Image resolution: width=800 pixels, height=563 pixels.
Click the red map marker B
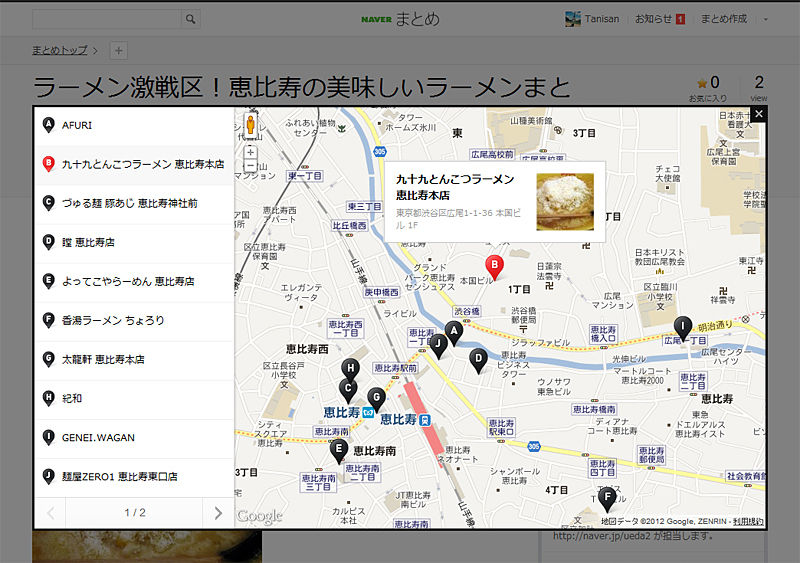[x=494, y=267]
